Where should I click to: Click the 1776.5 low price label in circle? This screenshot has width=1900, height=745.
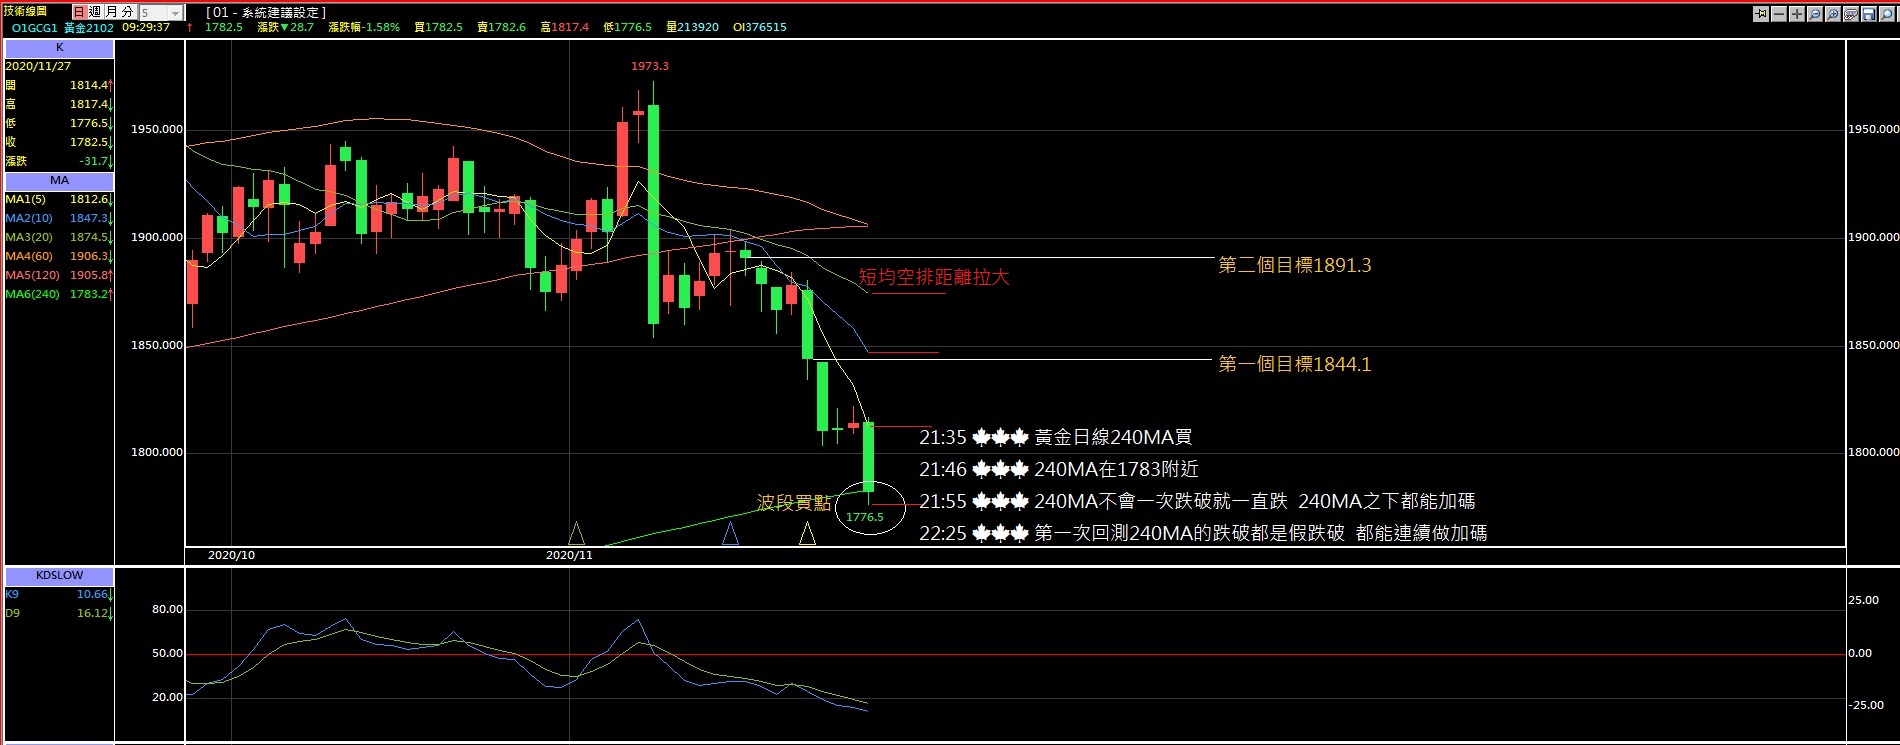click(865, 517)
